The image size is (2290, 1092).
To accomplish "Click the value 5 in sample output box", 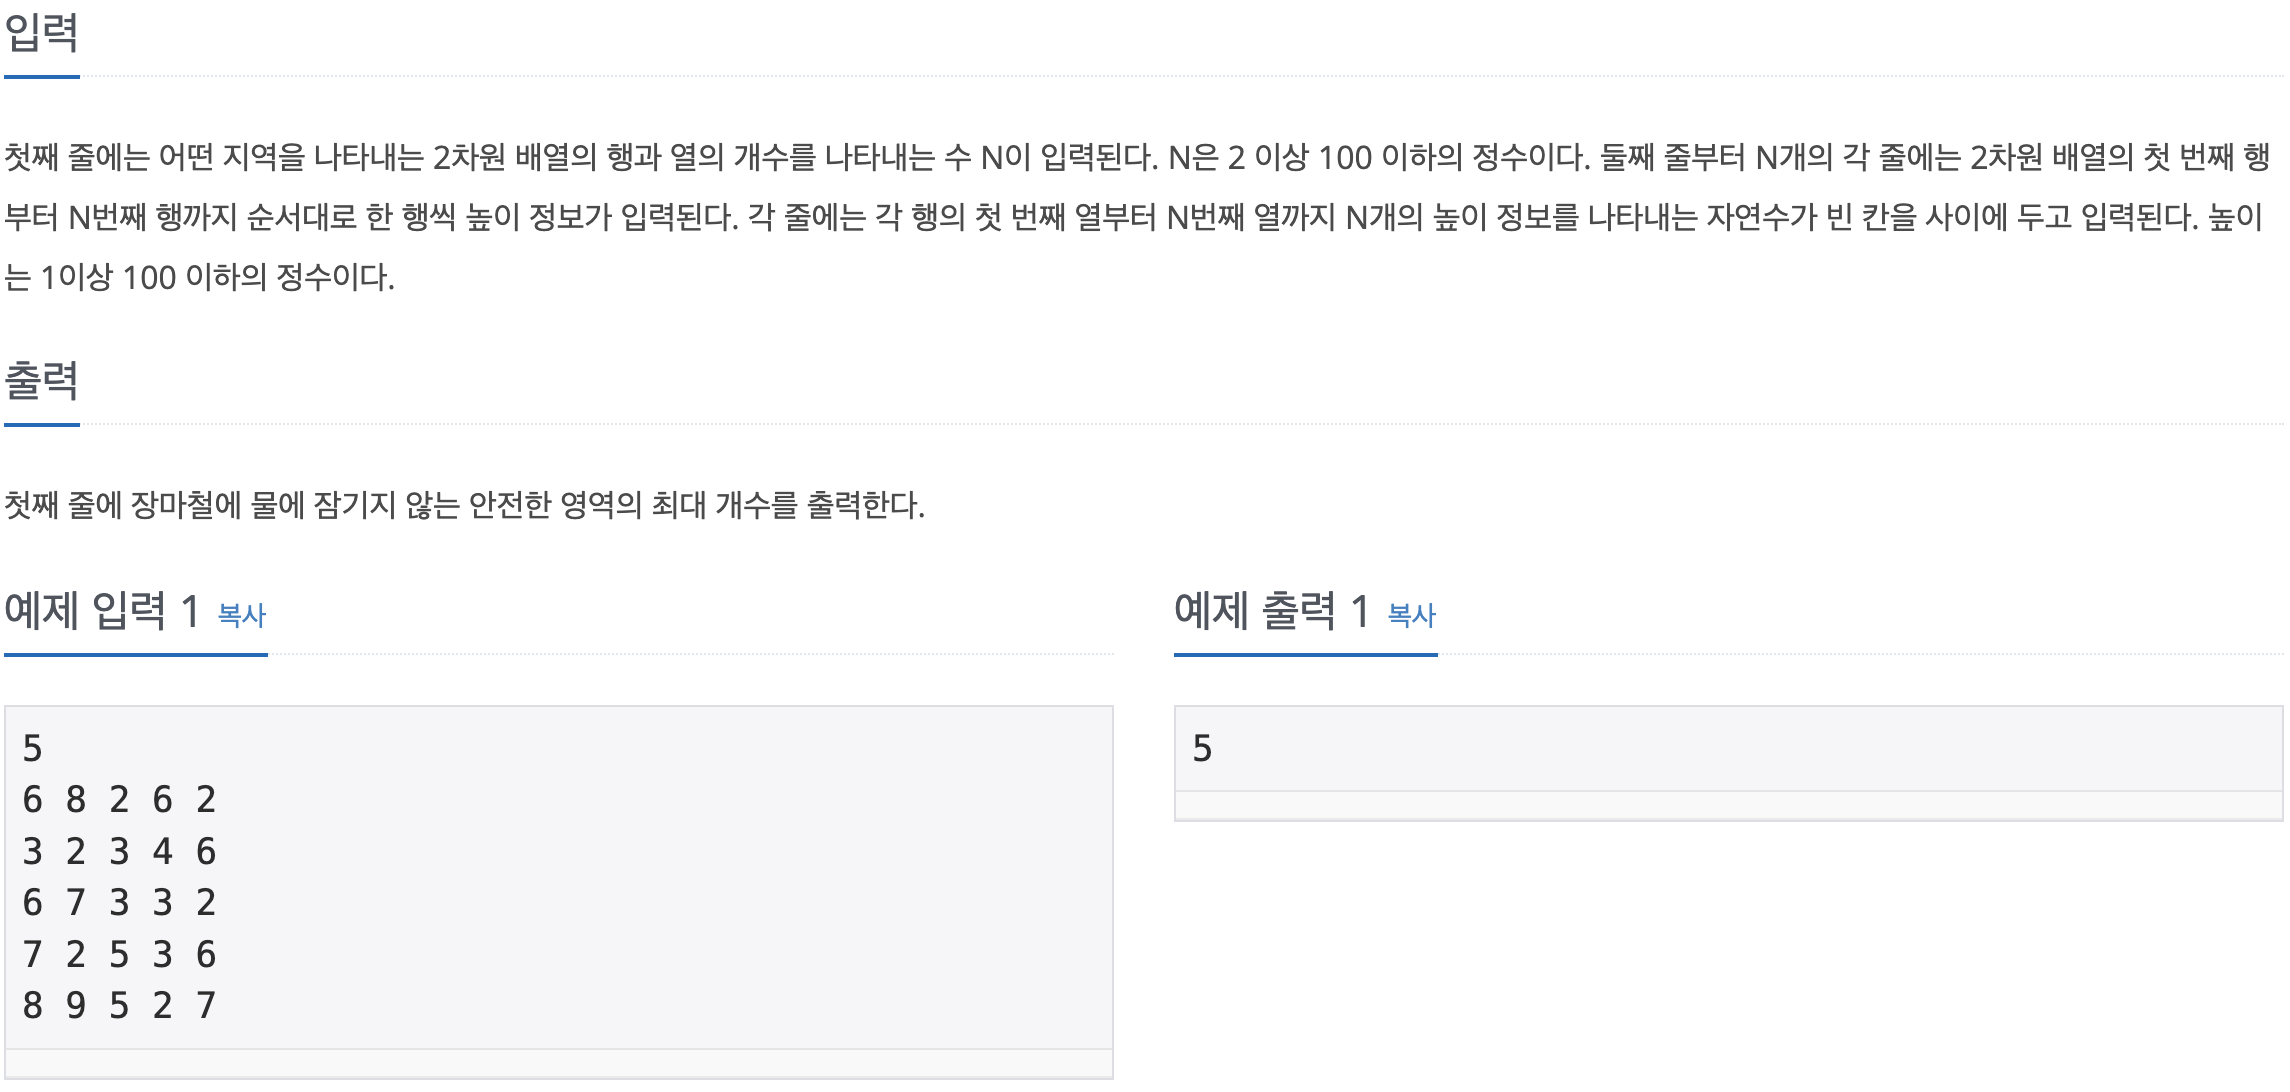I will (1202, 748).
